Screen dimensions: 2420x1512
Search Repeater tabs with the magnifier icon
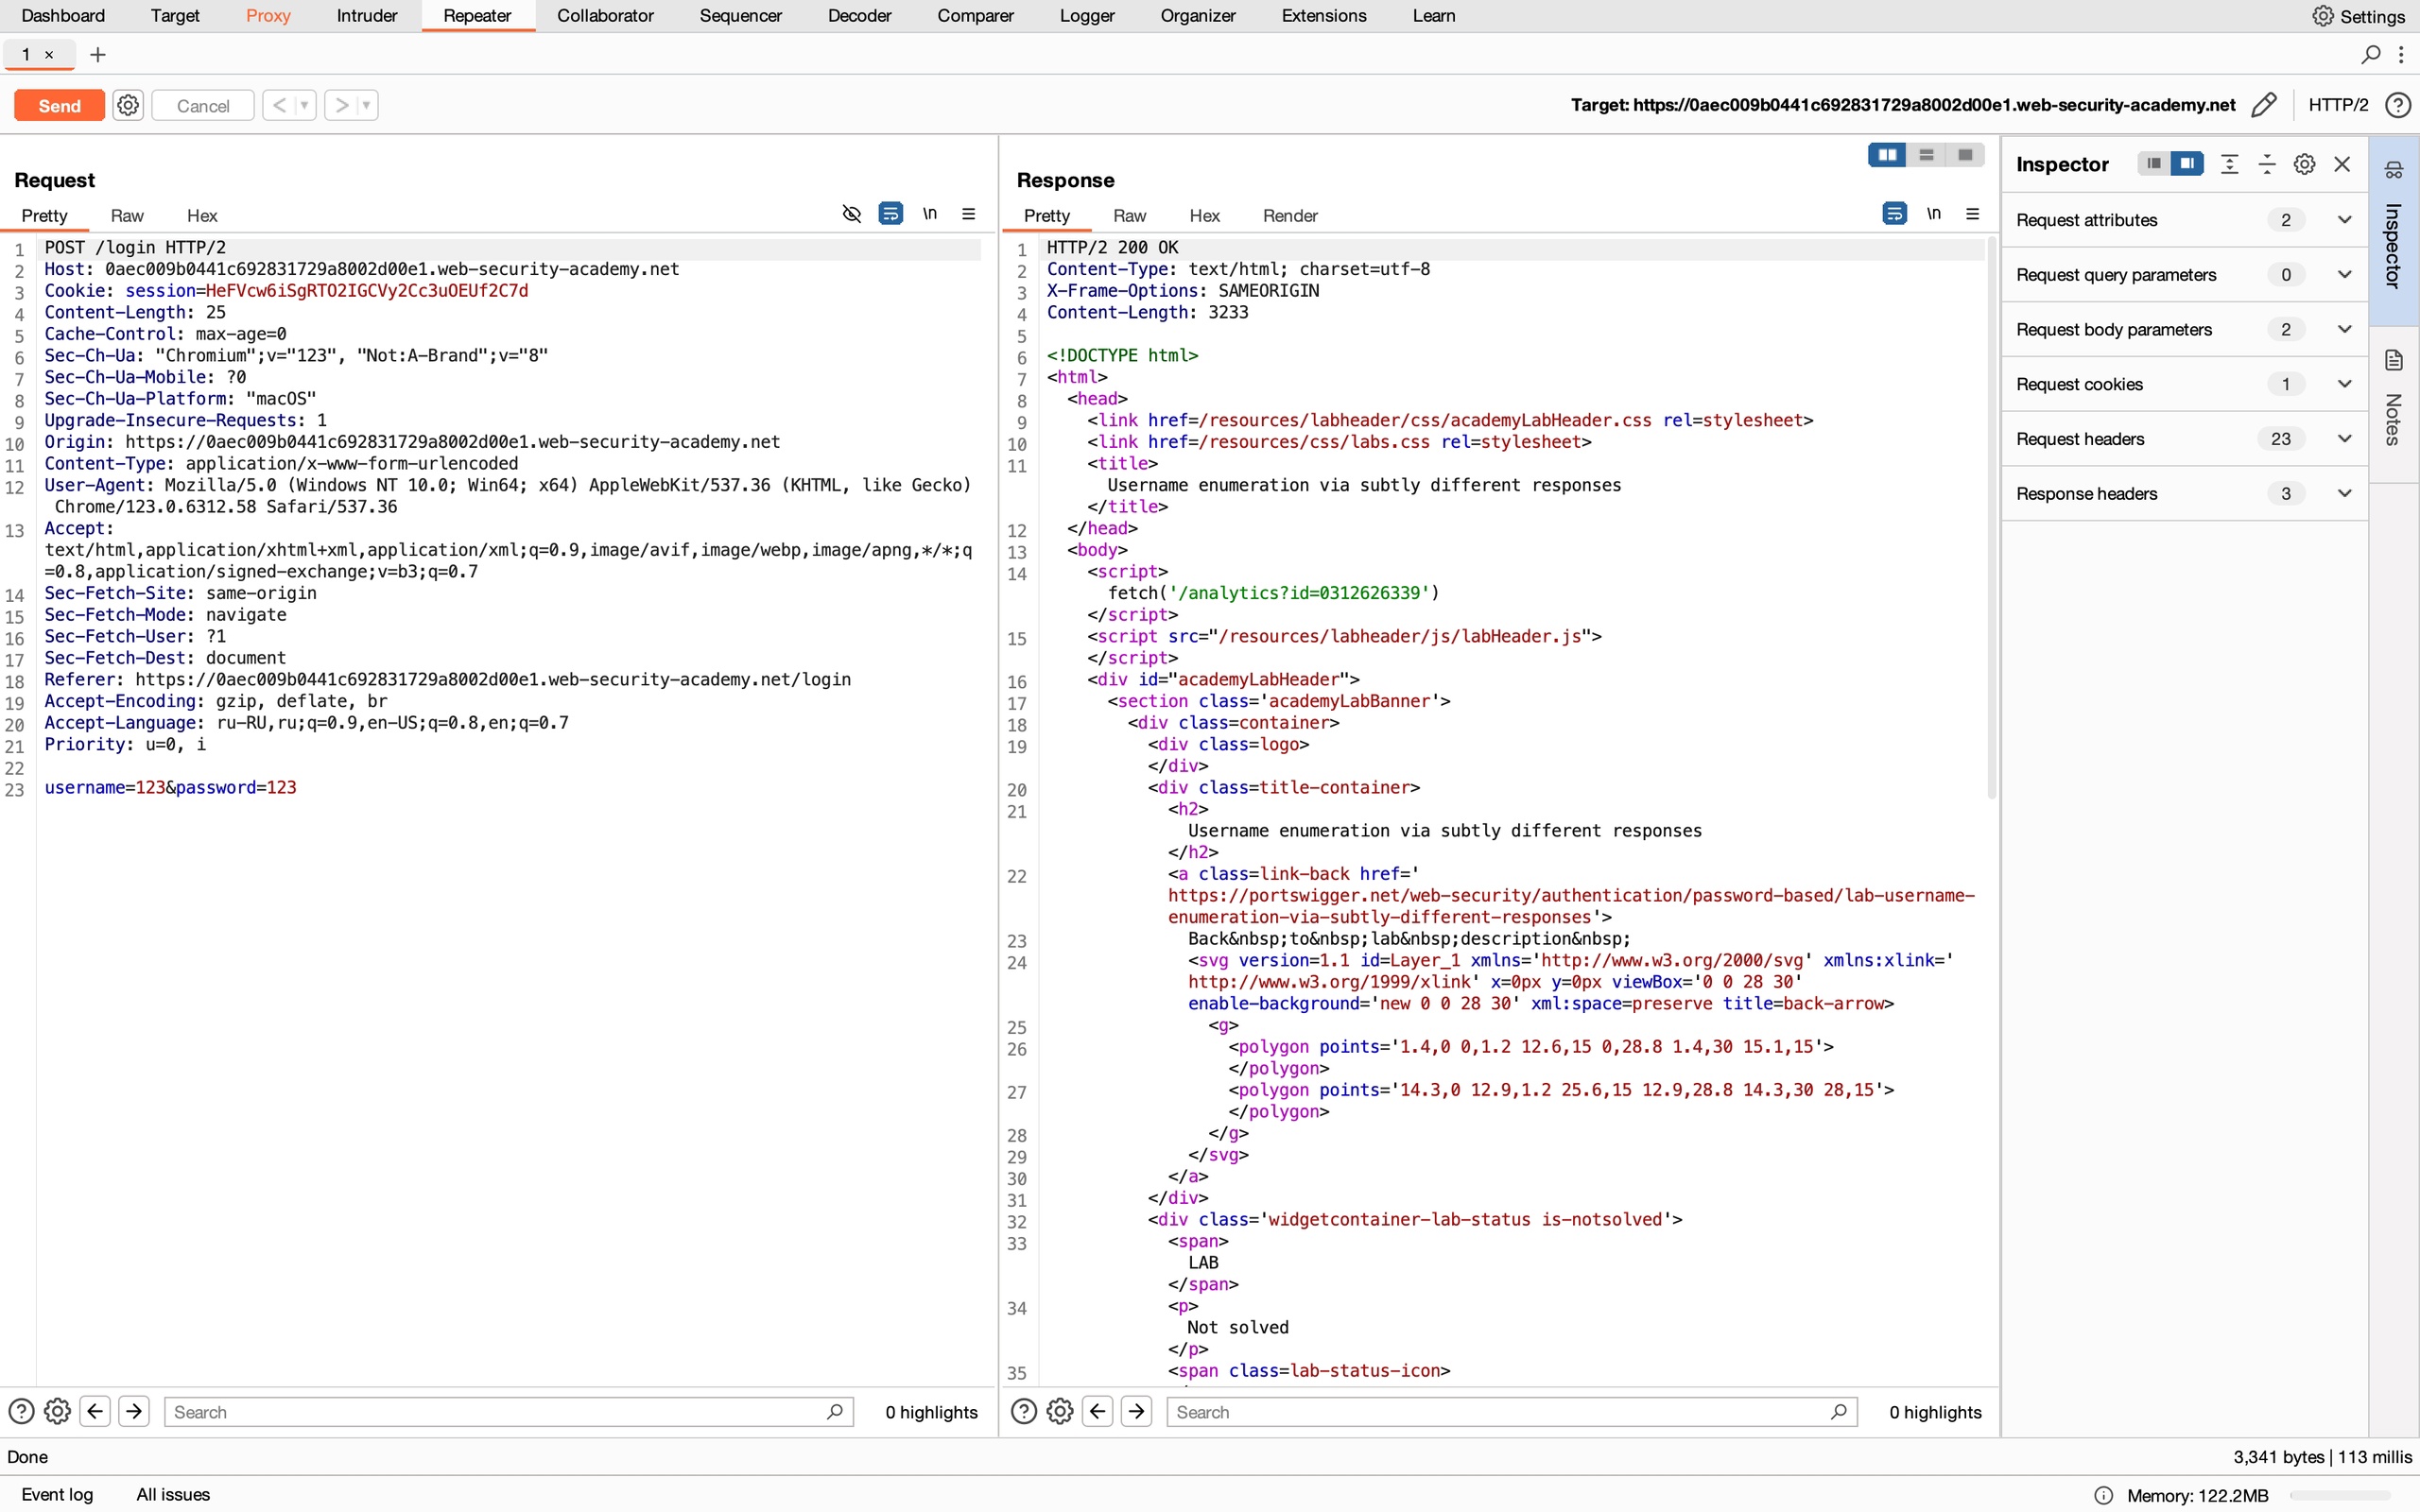[2370, 55]
